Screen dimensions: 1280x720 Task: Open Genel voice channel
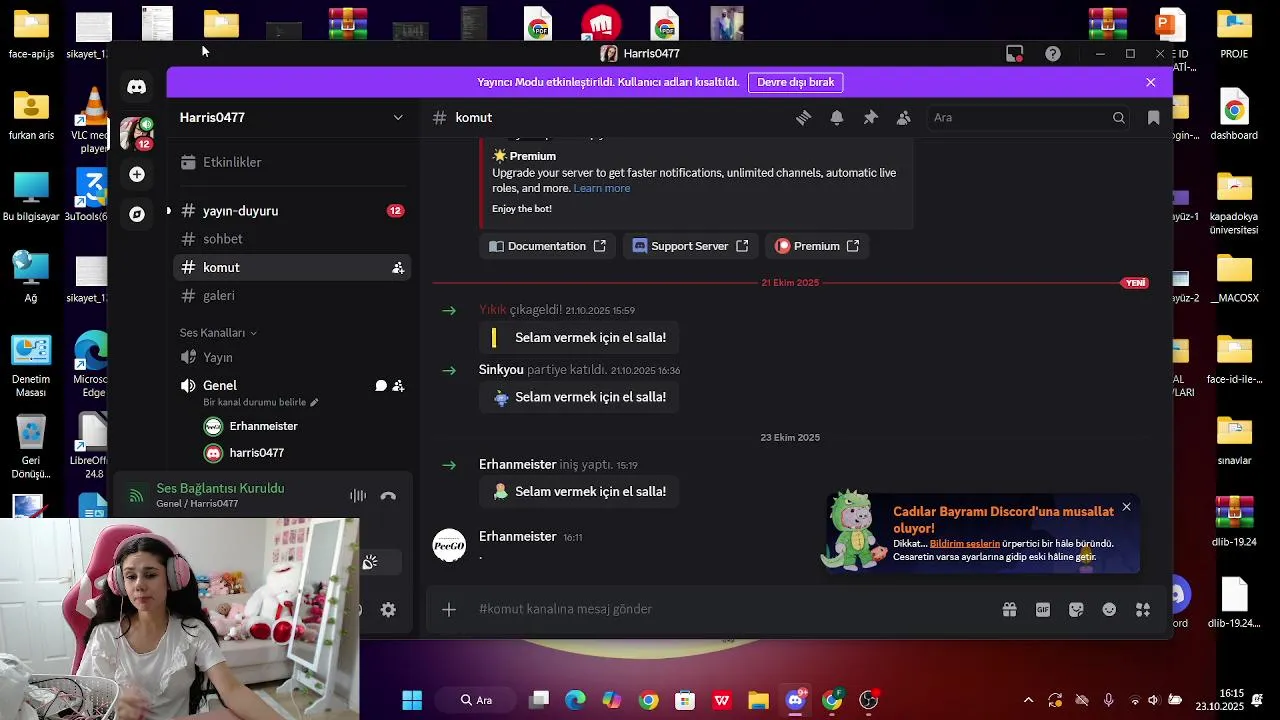pos(220,386)
